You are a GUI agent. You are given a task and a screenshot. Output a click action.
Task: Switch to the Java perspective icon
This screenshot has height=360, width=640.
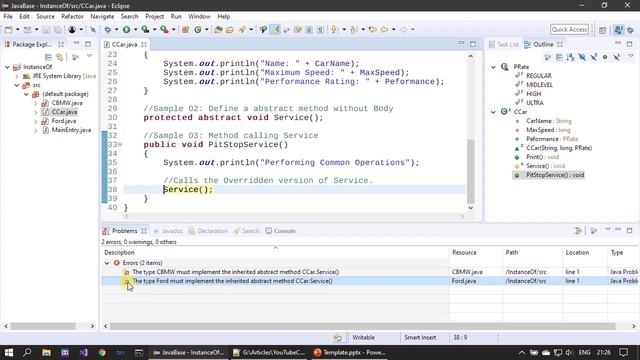[619, 30]
